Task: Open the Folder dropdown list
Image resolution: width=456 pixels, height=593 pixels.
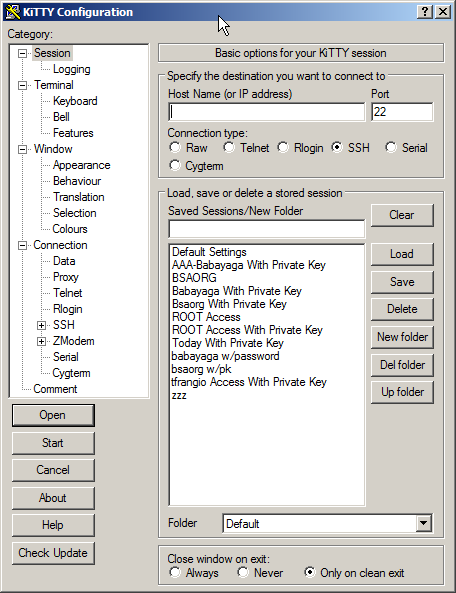Action: pos(423,523)
